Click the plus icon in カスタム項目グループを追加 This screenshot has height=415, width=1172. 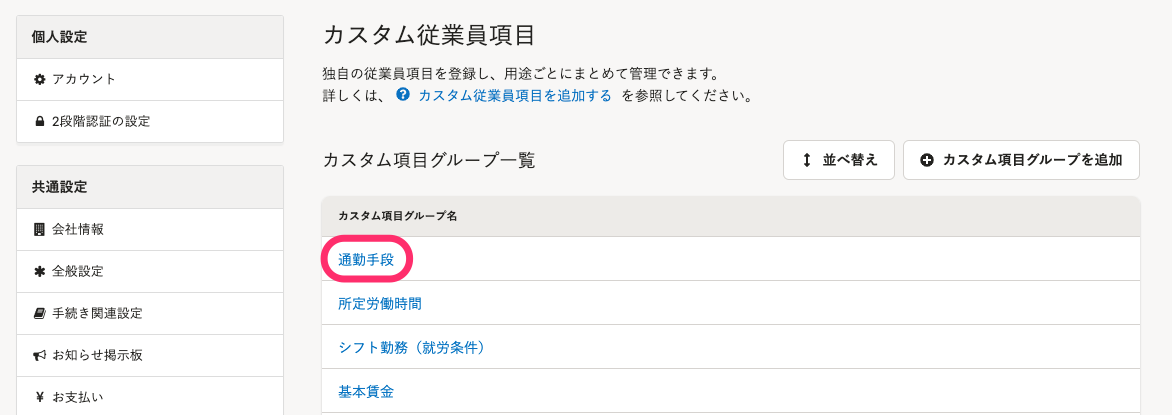[x=928, y=160]
